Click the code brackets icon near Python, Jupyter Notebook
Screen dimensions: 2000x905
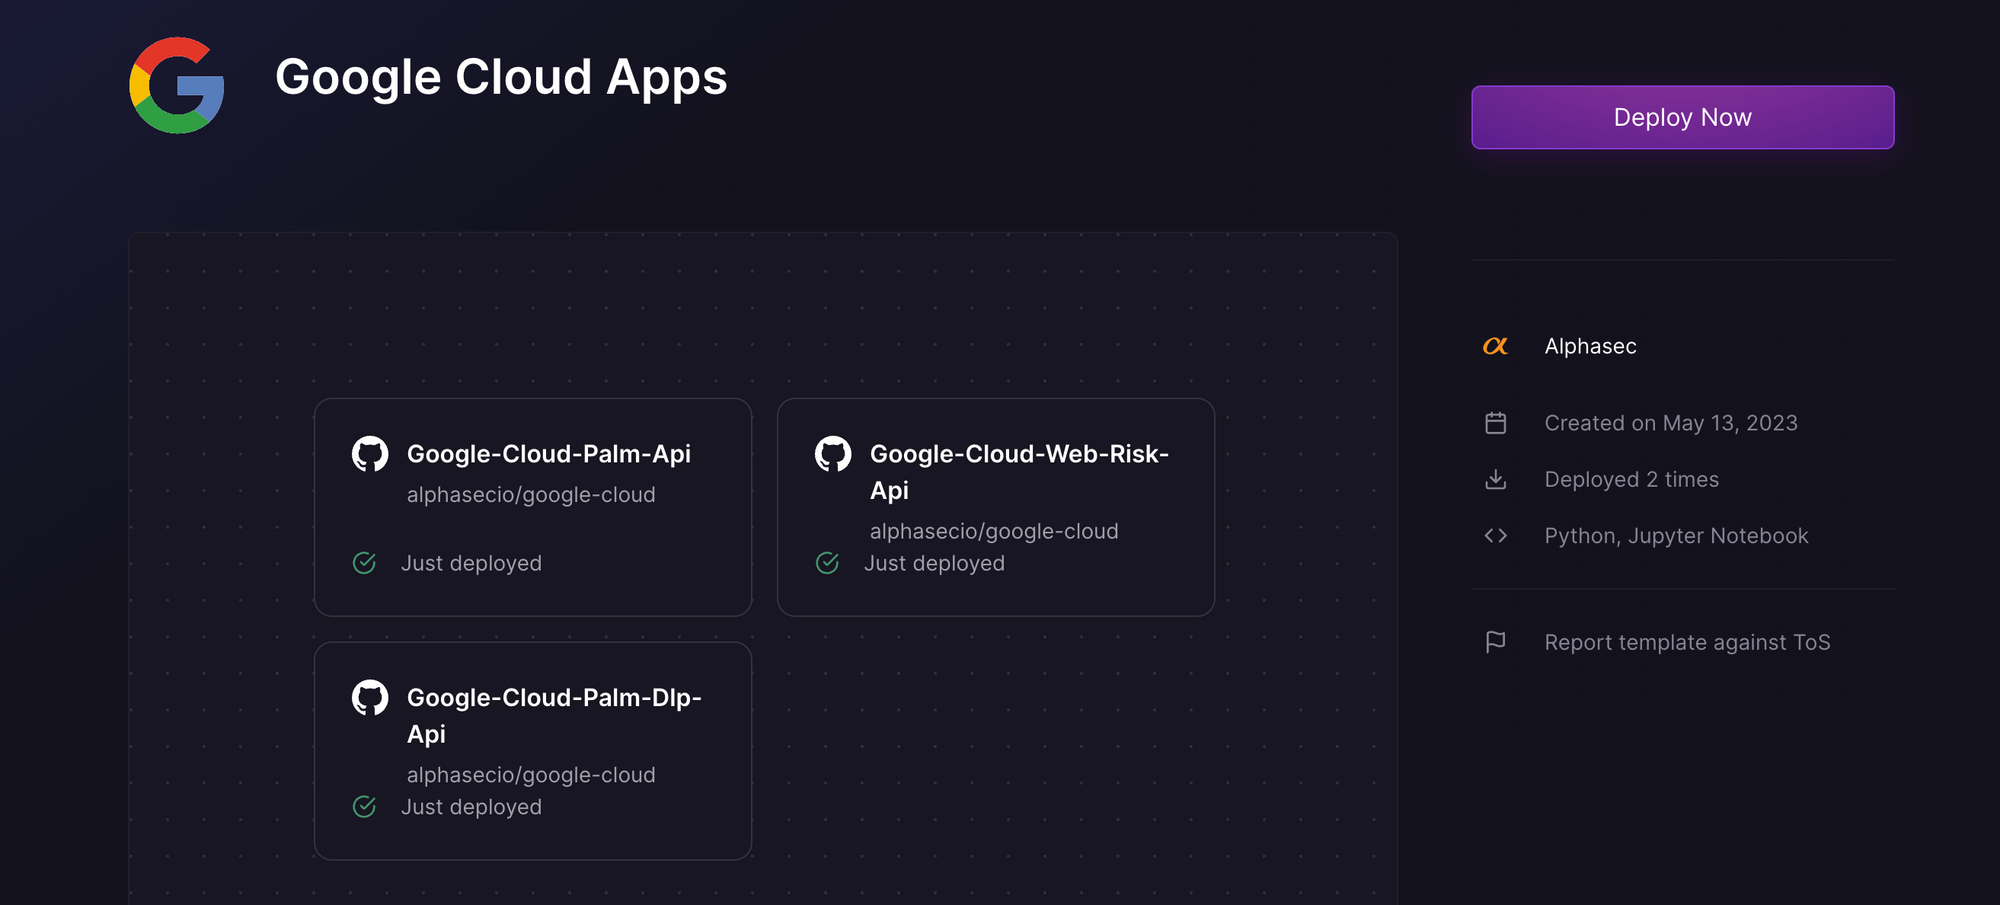pos(1495,535)
